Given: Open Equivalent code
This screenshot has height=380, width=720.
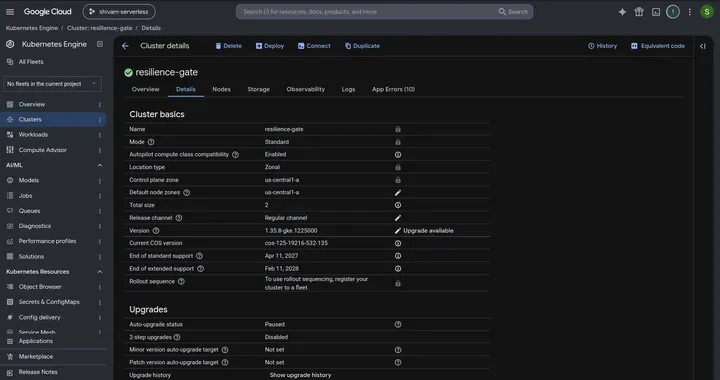Looking at the screenshot, I should (x=658, y=46).
